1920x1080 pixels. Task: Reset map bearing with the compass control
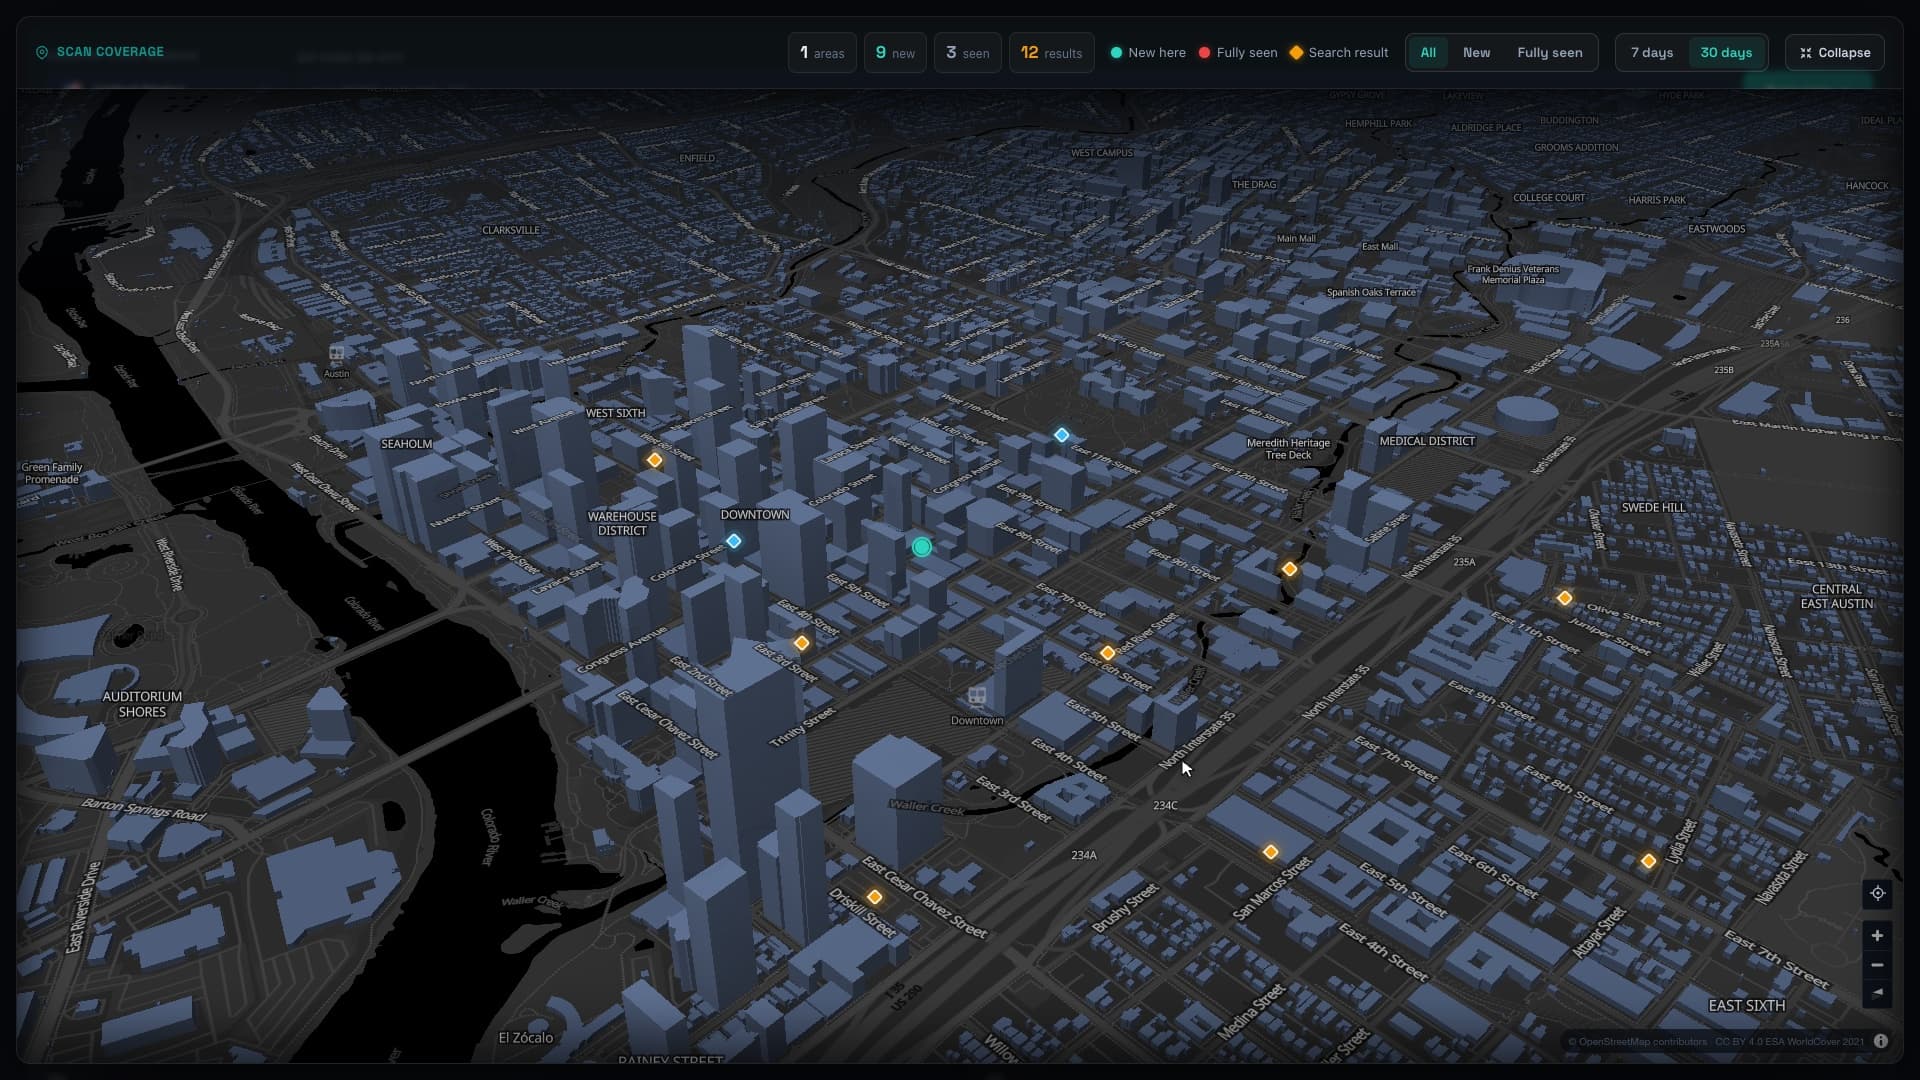pyautogui.click(x=1877, y=993)
